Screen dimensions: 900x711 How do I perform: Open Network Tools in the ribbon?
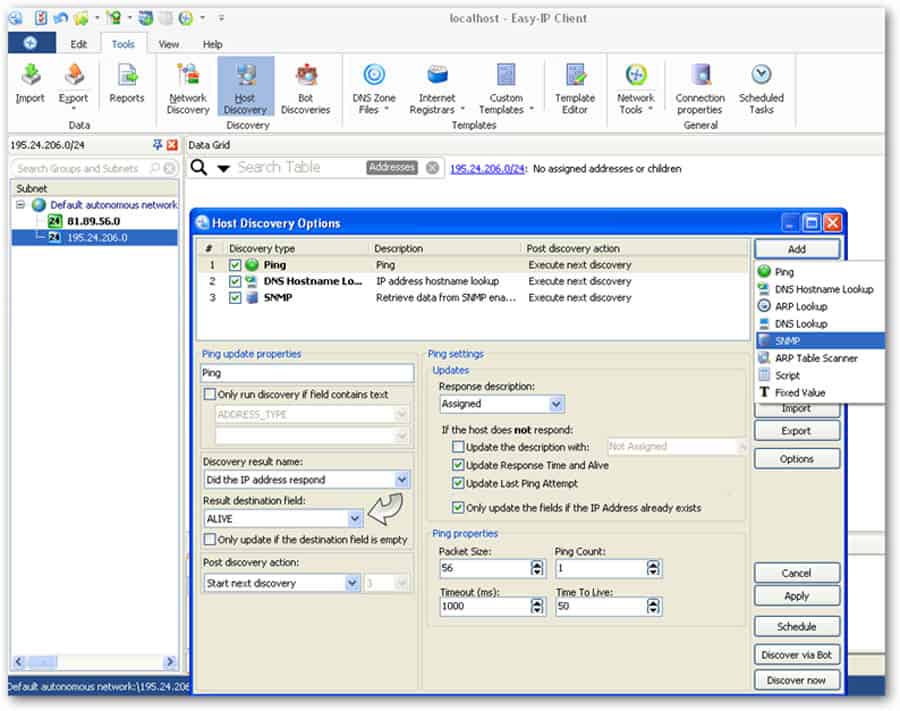click(x=635, y=88)
